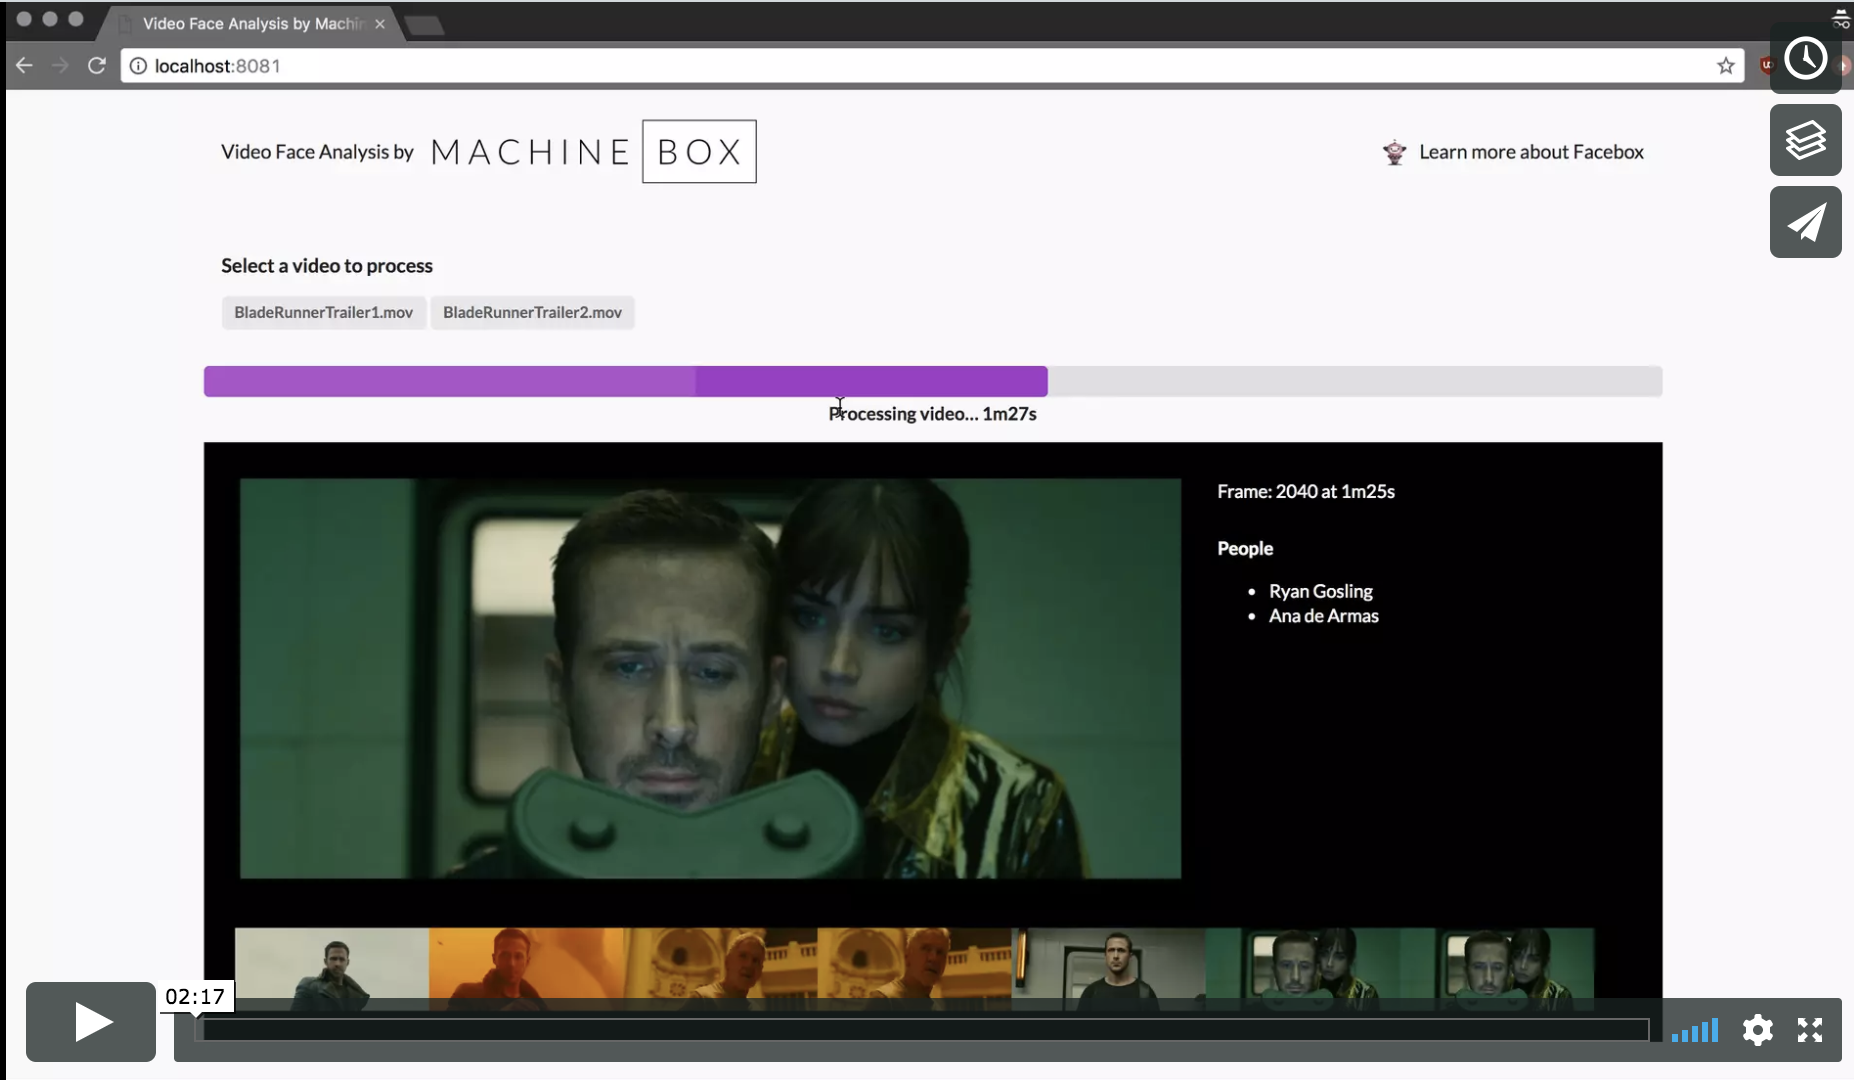Click the volume bars icon

coord(1695,1030)
